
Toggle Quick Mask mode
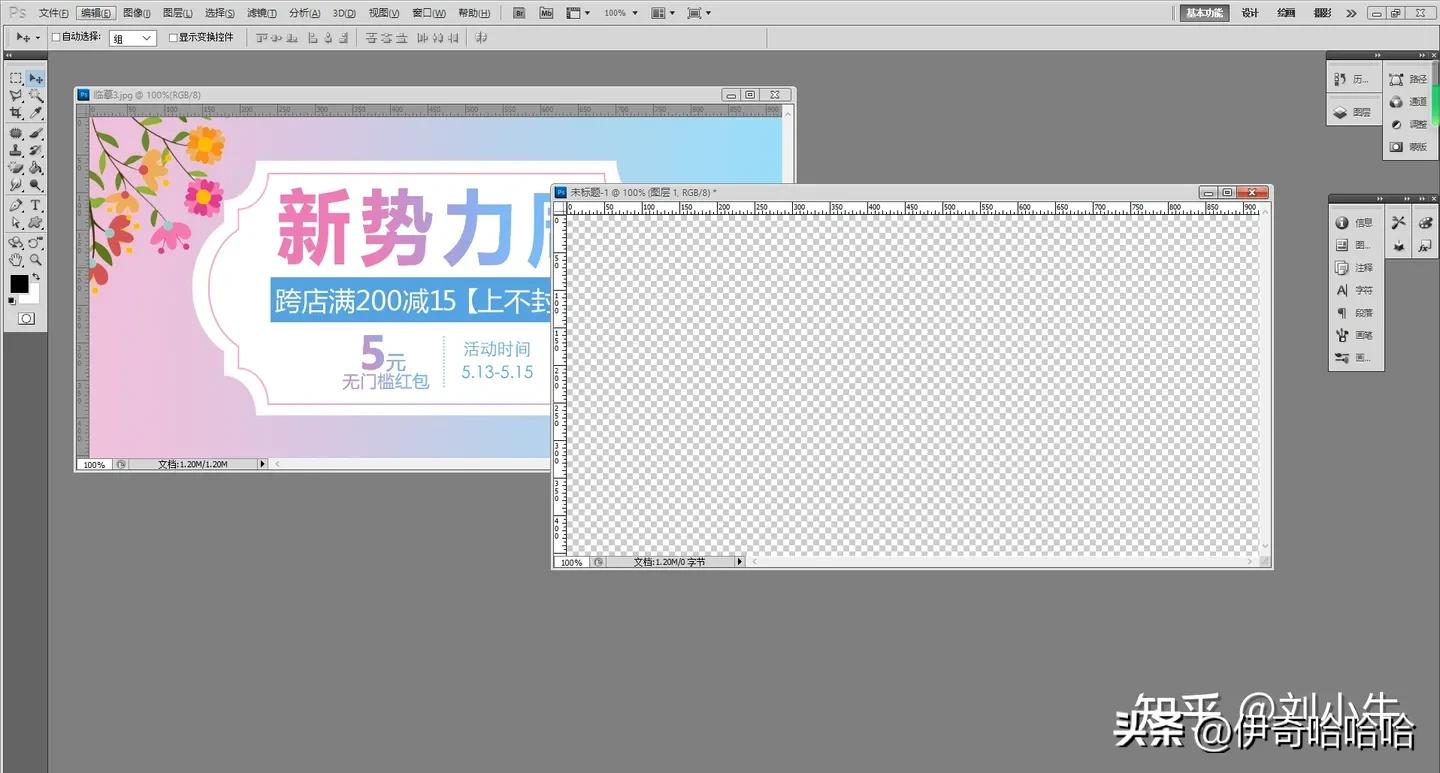coord(25,318)
